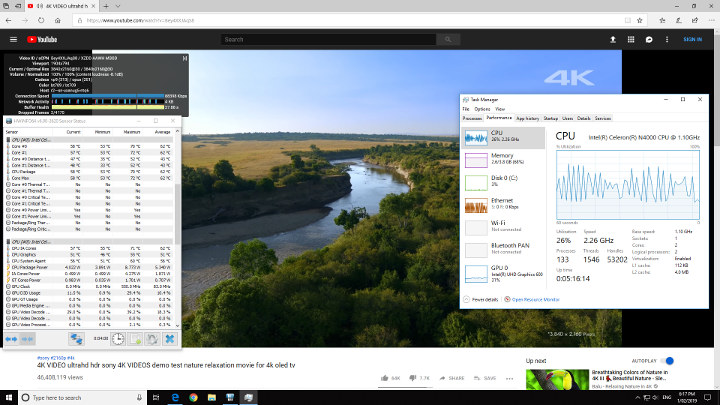Open HWiNFO sensor settings gear icon
Viewport: 720px width, 405px height.
coord(152,339)
